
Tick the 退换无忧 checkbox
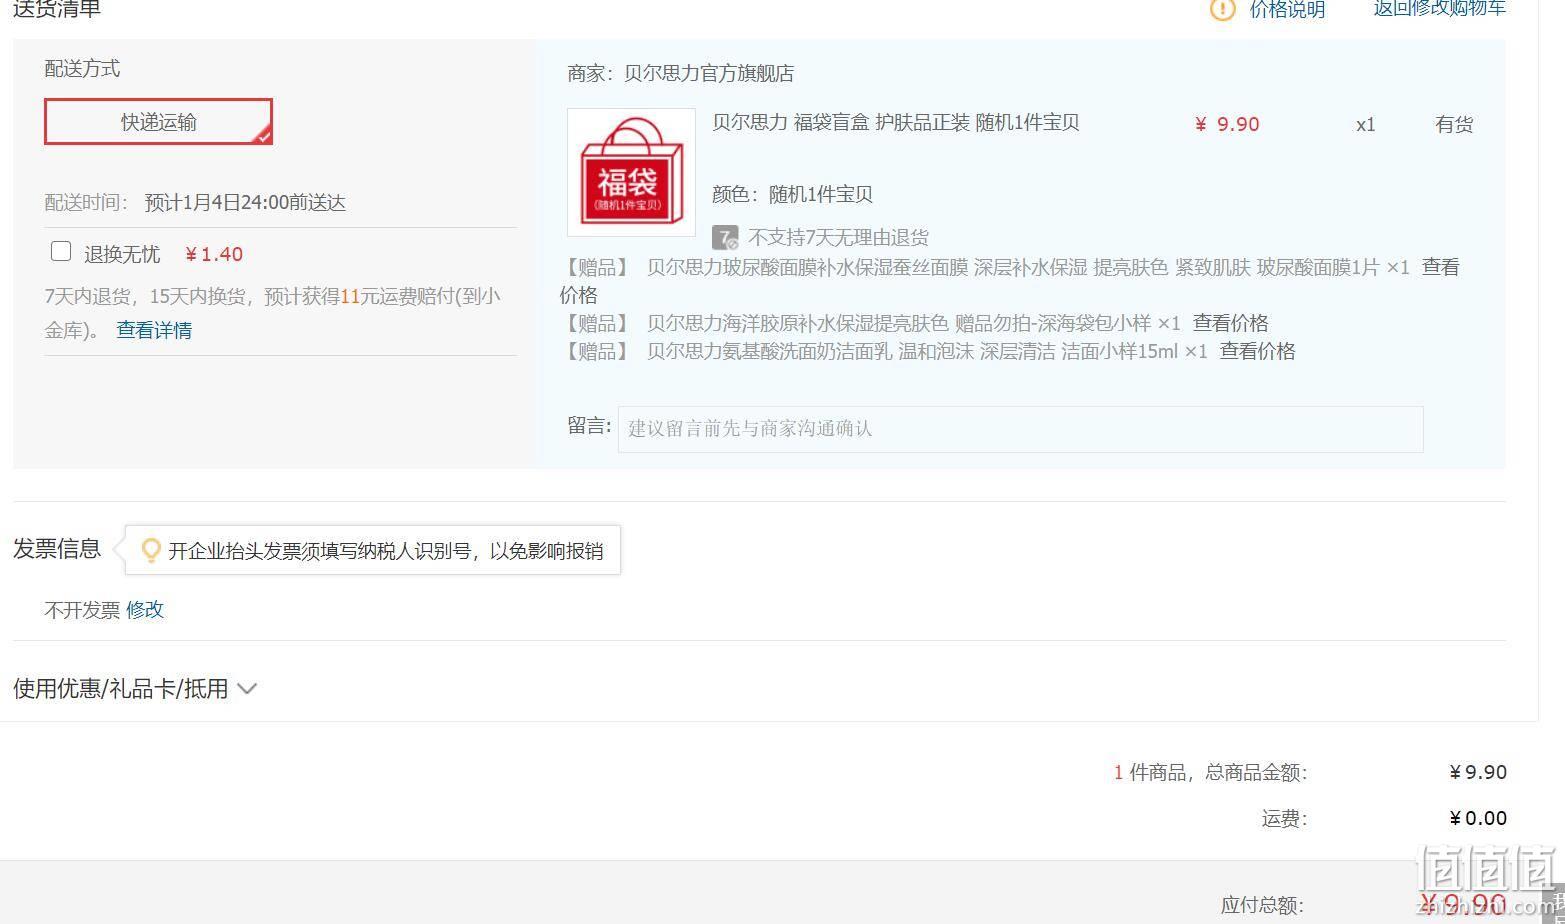[61, 251]
